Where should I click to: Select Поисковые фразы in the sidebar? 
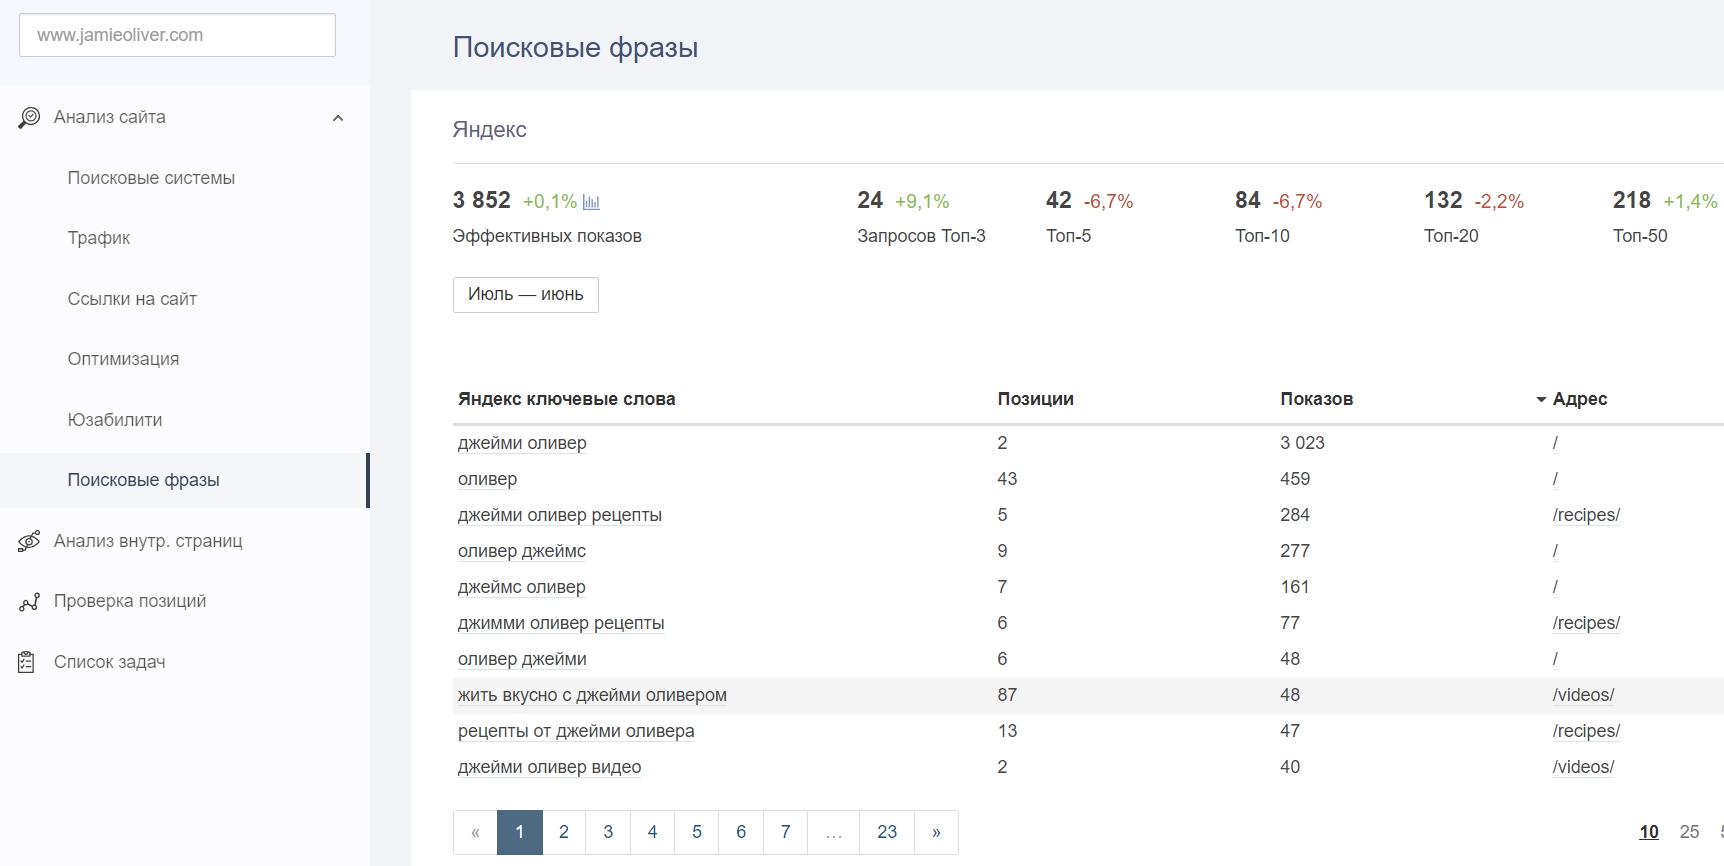coord(144,480)
